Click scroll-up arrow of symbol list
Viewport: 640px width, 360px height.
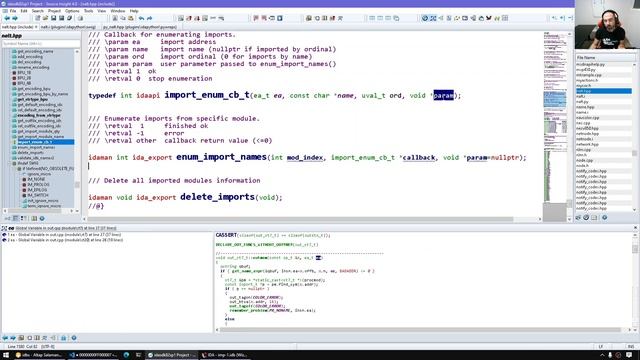77,51
